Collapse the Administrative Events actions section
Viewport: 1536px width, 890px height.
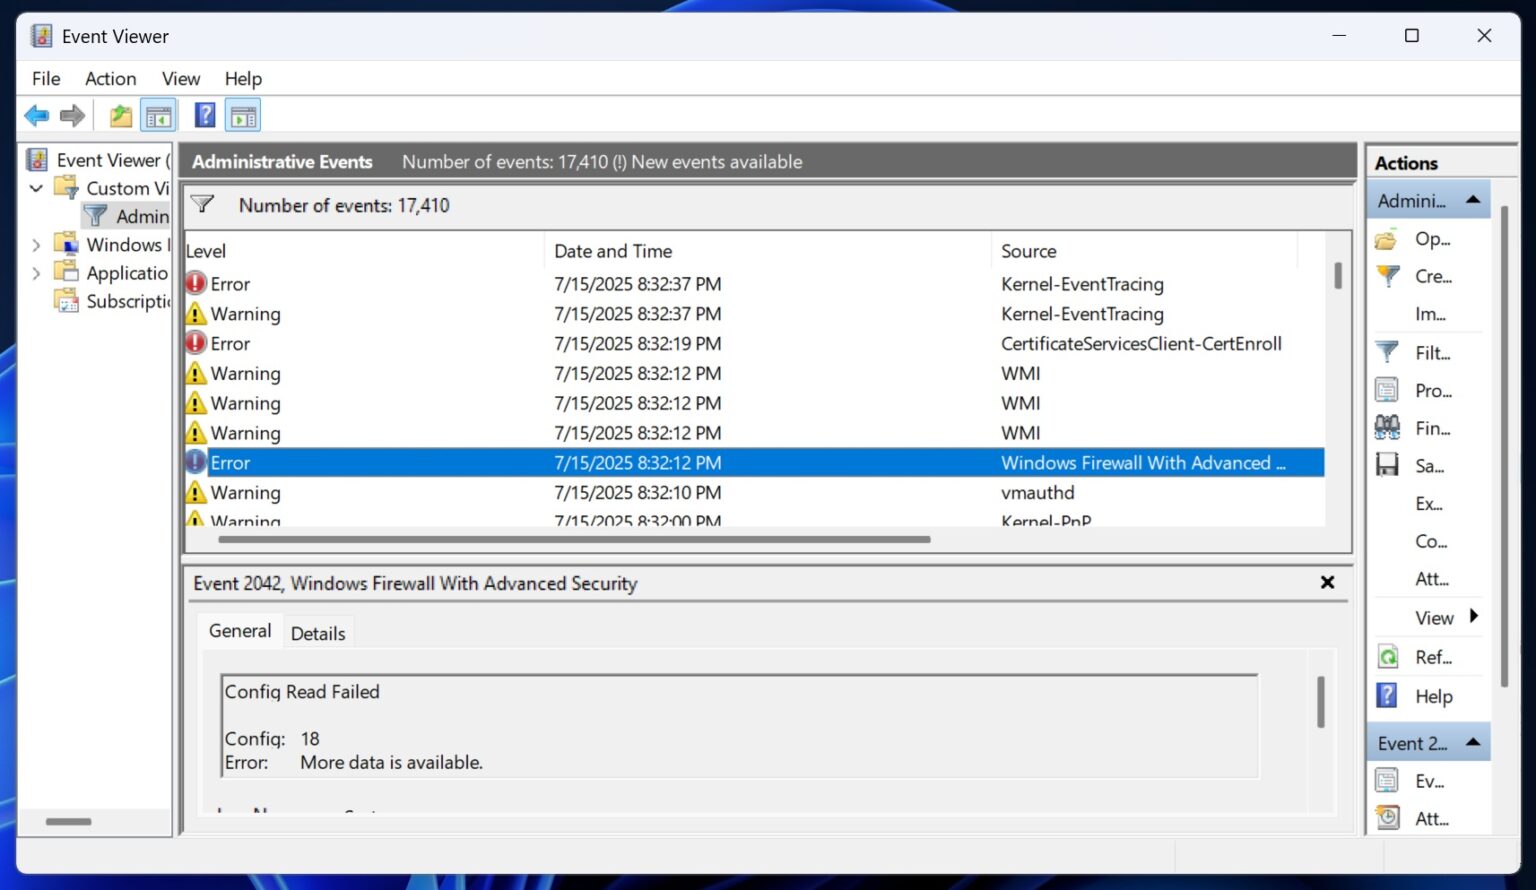1472,199
